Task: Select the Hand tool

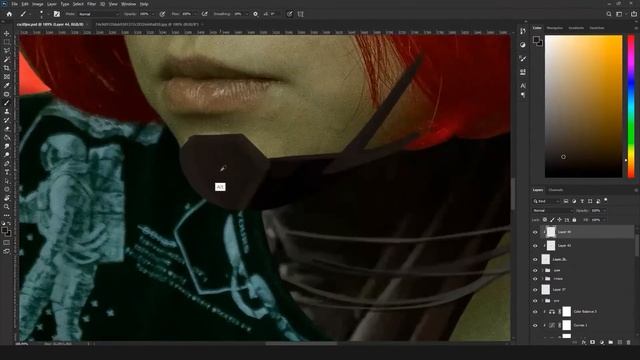Action: (7, 198)
